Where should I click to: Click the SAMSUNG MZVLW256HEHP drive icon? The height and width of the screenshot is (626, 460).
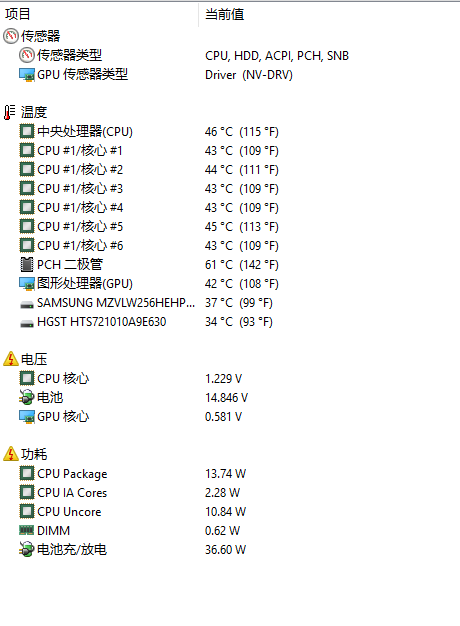point(27,305)
